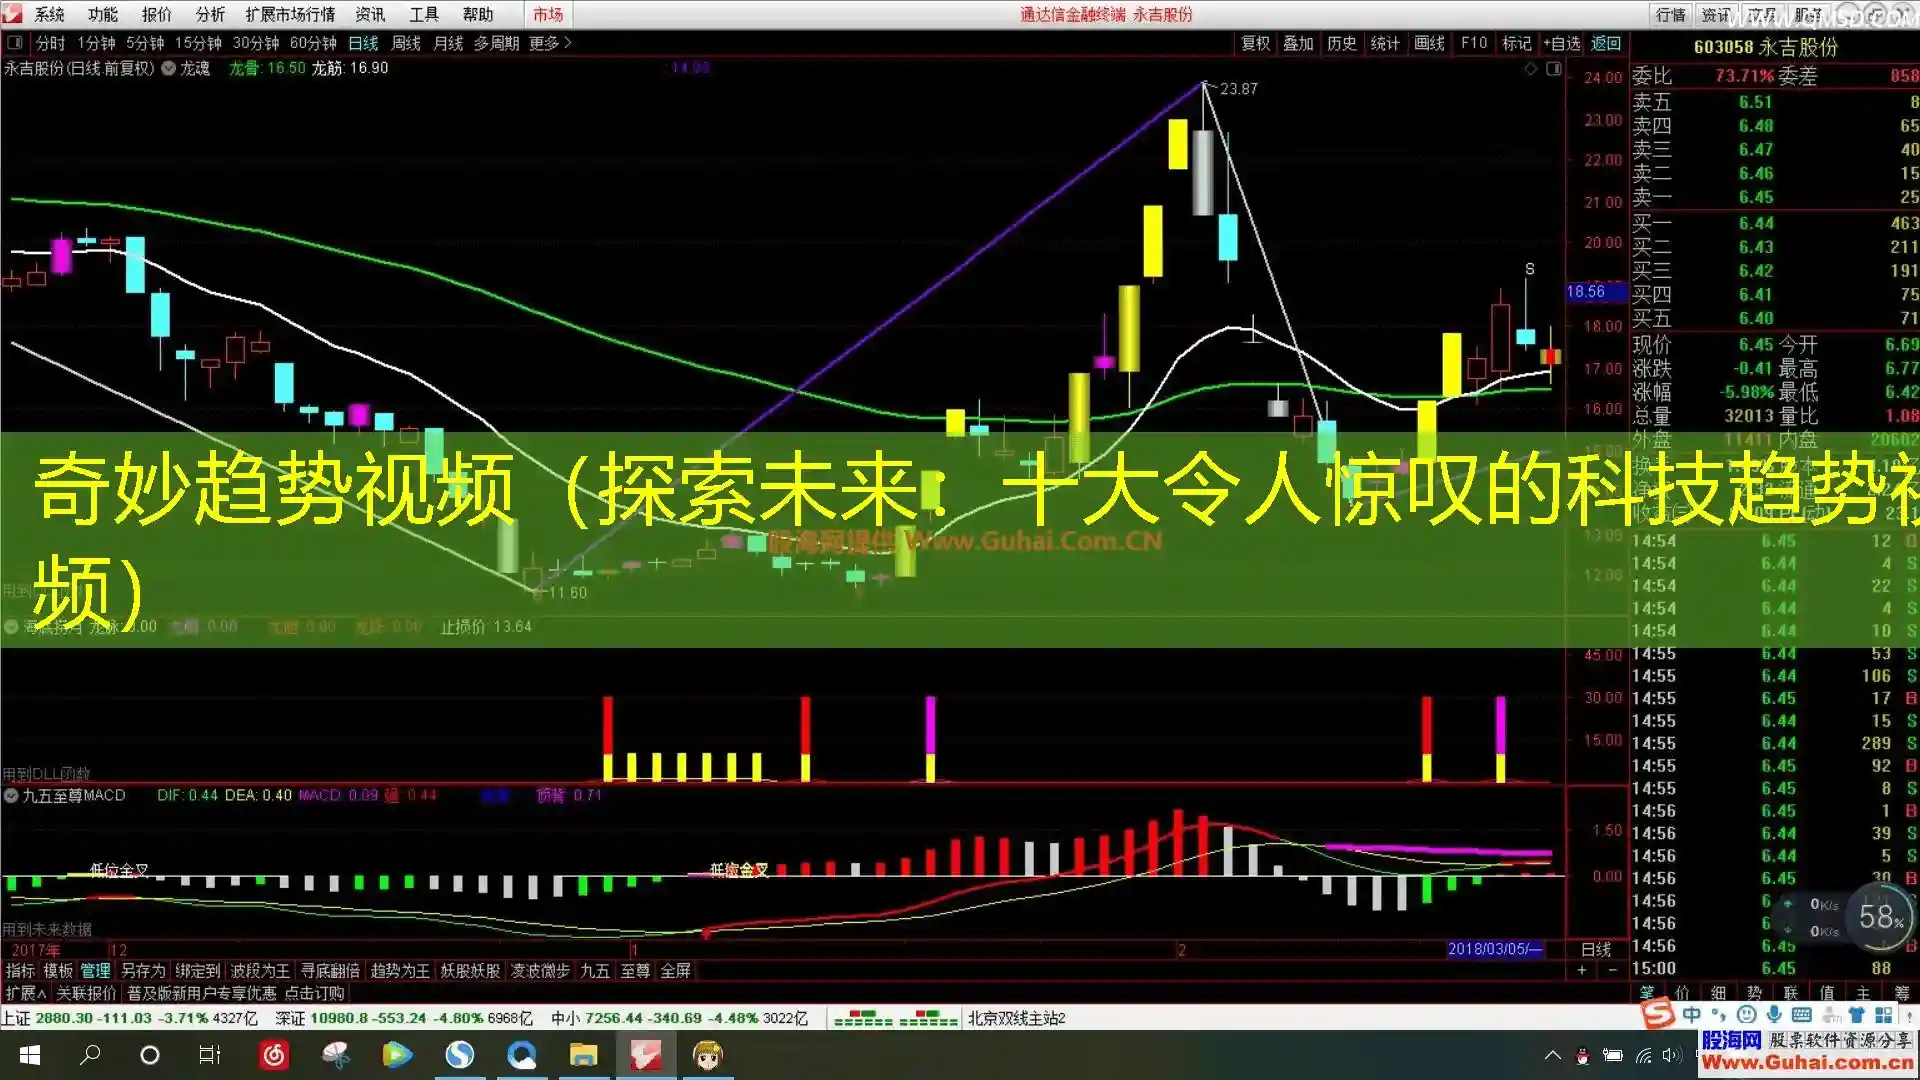
Task: Open the IME emoji smiley panel
Action: tap(1747, 1015)
